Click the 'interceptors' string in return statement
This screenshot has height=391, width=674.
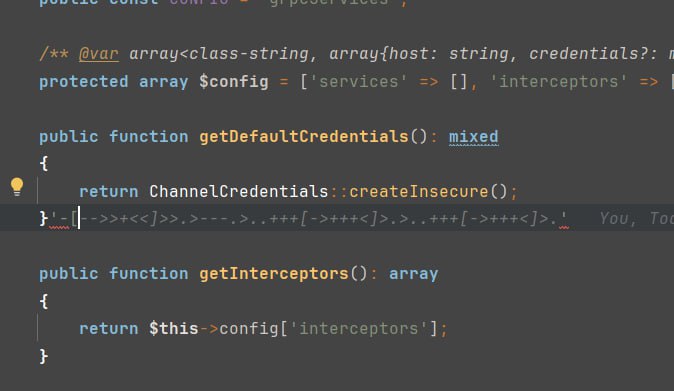tap(358, 329)
